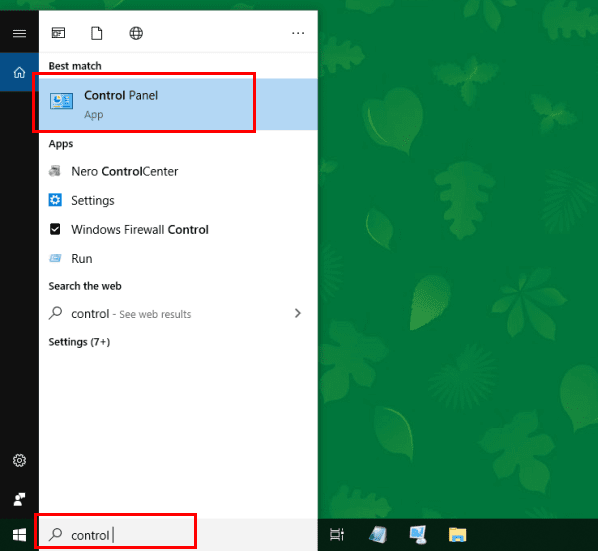Image resolution: width=598 pixels, height=551 pixels.
Task: Open File Explorer from the taskbar
Action: [457, 535]
